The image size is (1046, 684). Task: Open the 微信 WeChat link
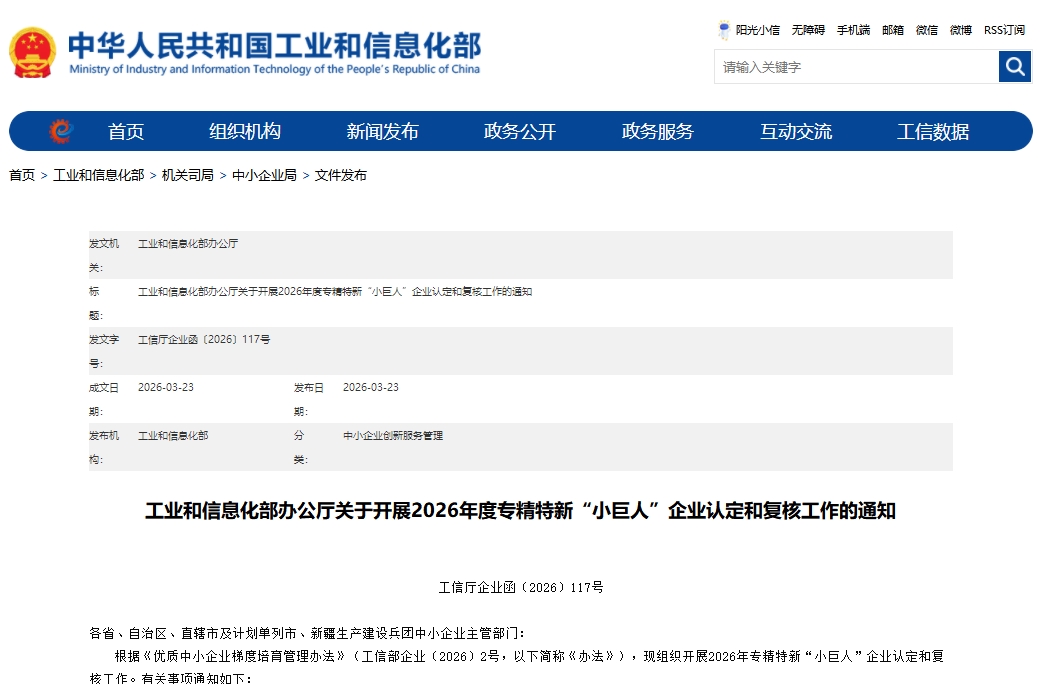926,30
